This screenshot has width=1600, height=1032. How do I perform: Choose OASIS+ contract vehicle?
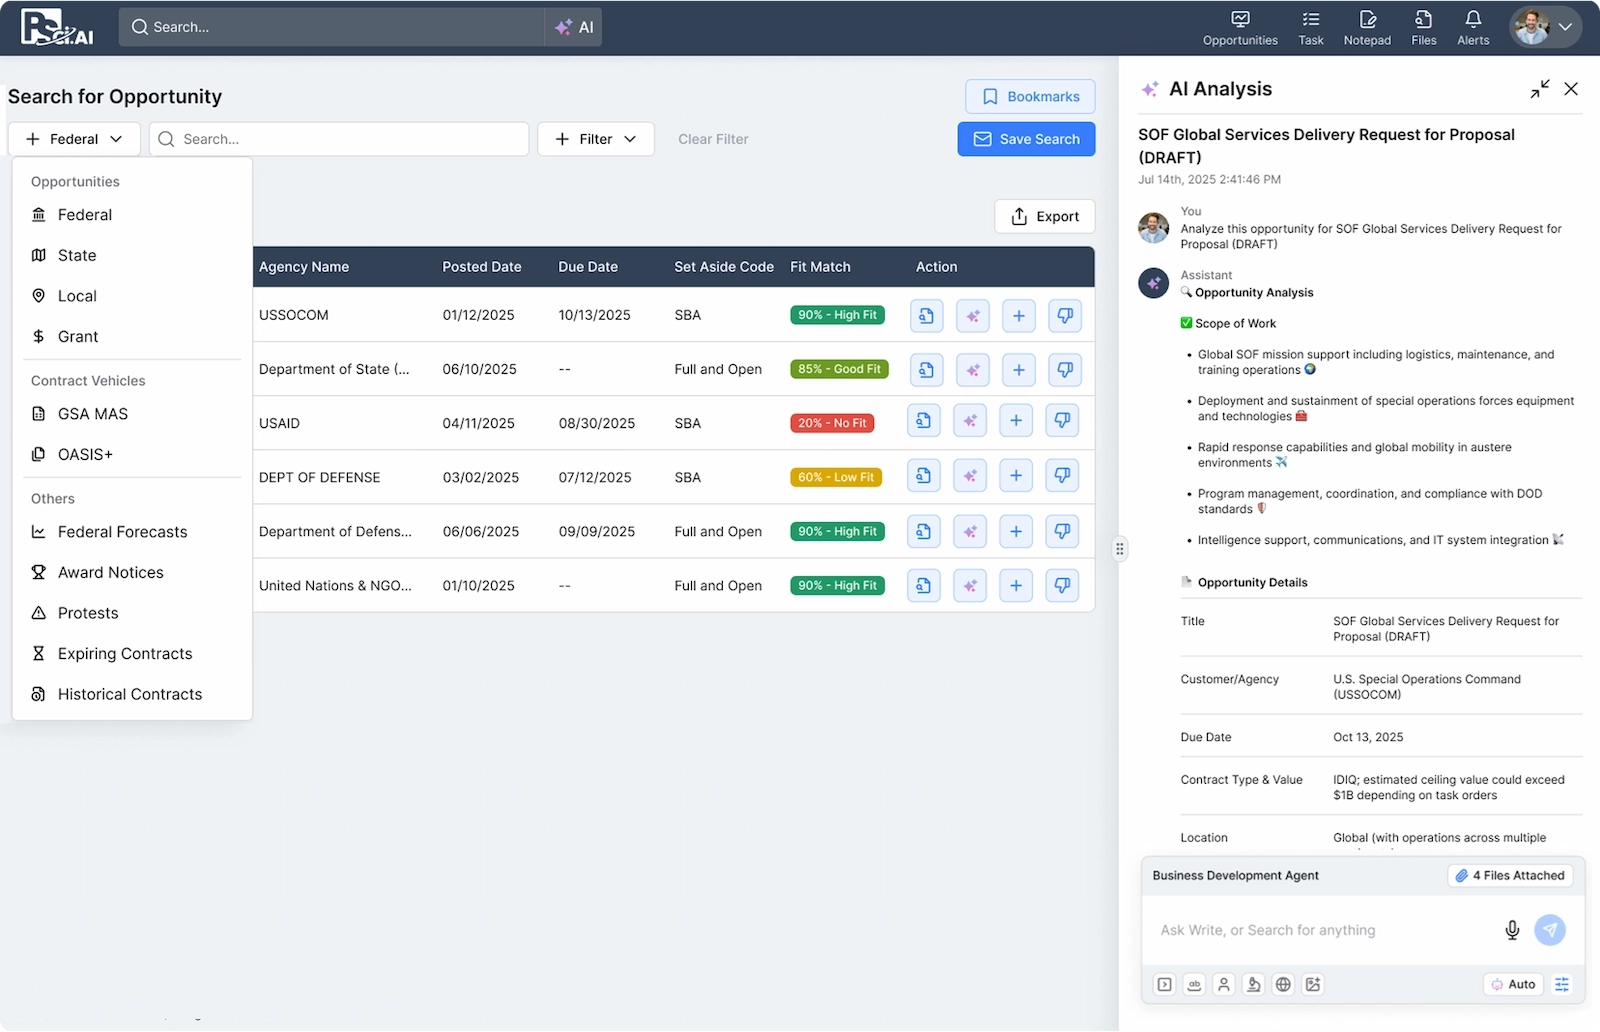[132, 454]
